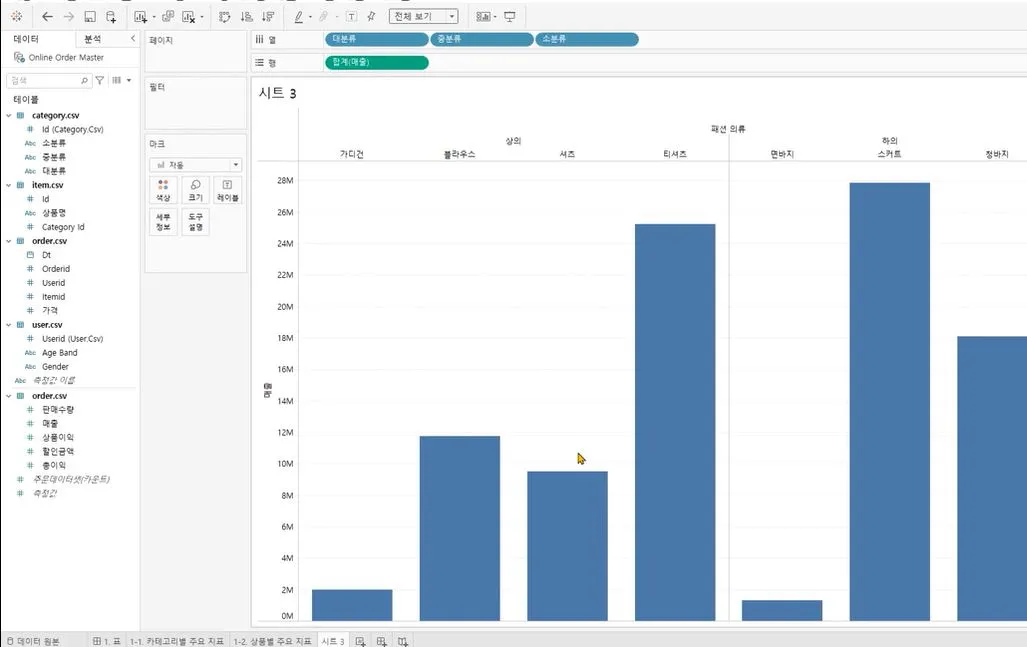Click the Duplicate sheet toolbar icon
This screenshot has width=1027, height=647.
tap(168, 16)
